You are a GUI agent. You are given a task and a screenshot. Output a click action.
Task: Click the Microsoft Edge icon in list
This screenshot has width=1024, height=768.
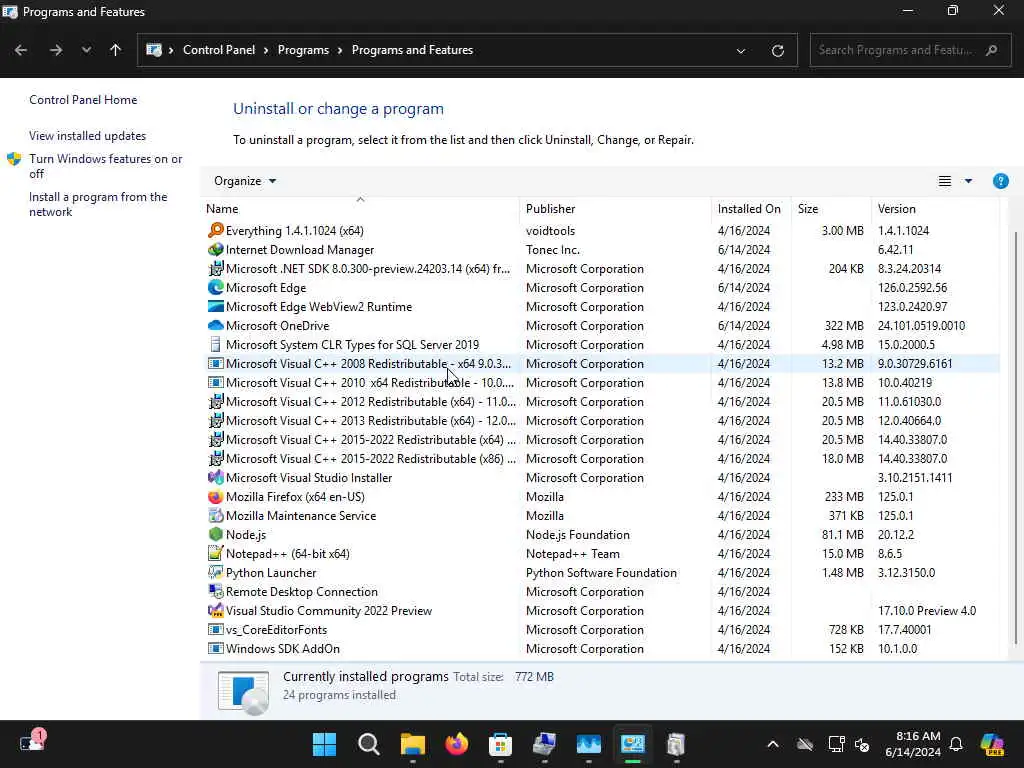tap(216, 287)
